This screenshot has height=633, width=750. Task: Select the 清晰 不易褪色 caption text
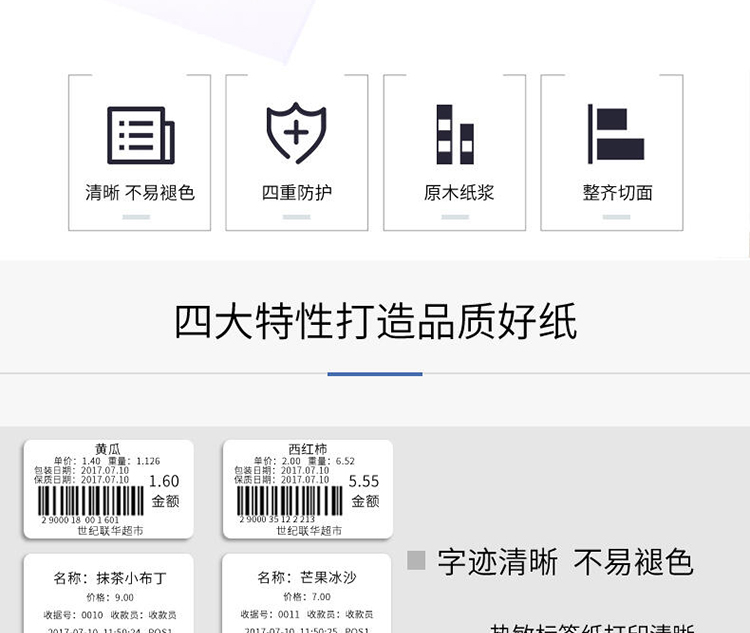click(x=140, y=193)
